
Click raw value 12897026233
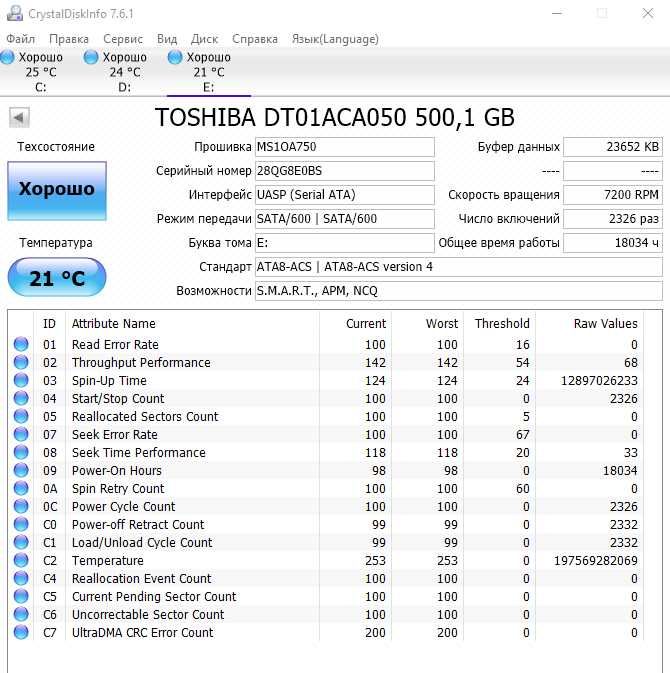click(599, 380)
